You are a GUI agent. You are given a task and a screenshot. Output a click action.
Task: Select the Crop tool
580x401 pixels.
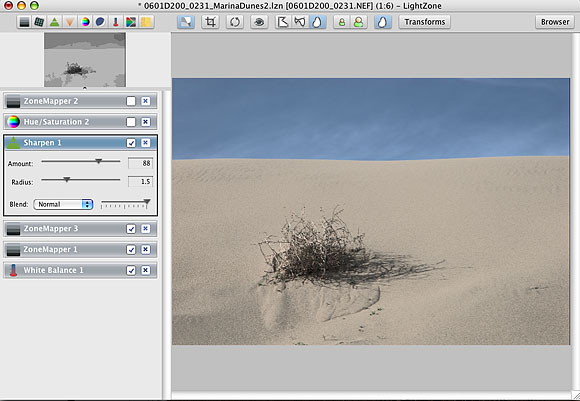[210, 22]
